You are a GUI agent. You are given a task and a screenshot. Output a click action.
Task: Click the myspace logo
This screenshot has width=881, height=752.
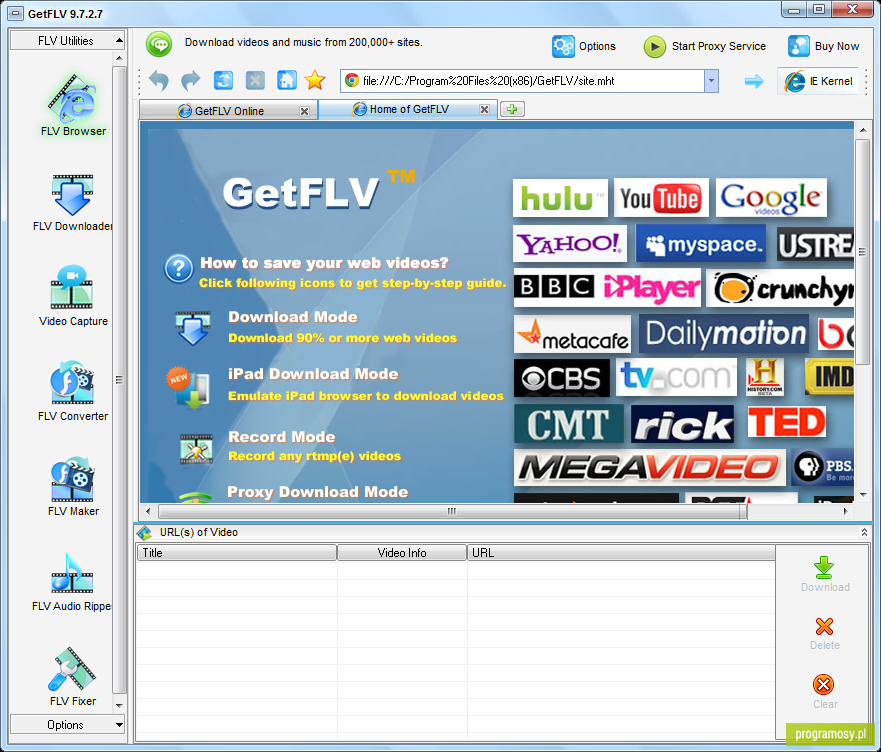coord(701,244)
